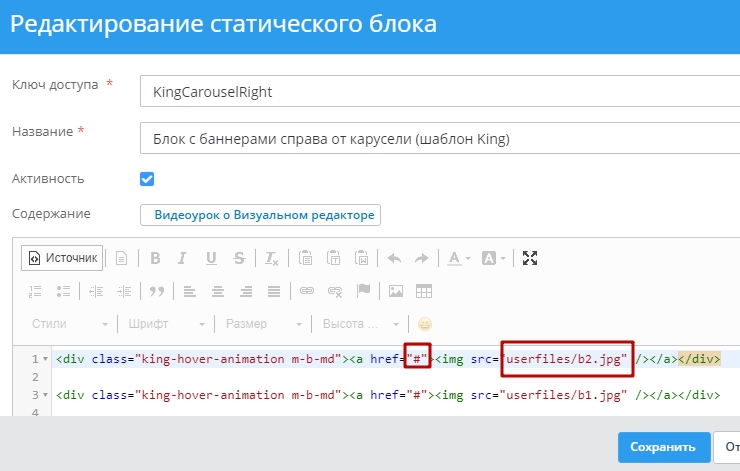Click the Сохранить button
Image resolution: width=740 pixels, height=471 pixels.
coord(663,447)
